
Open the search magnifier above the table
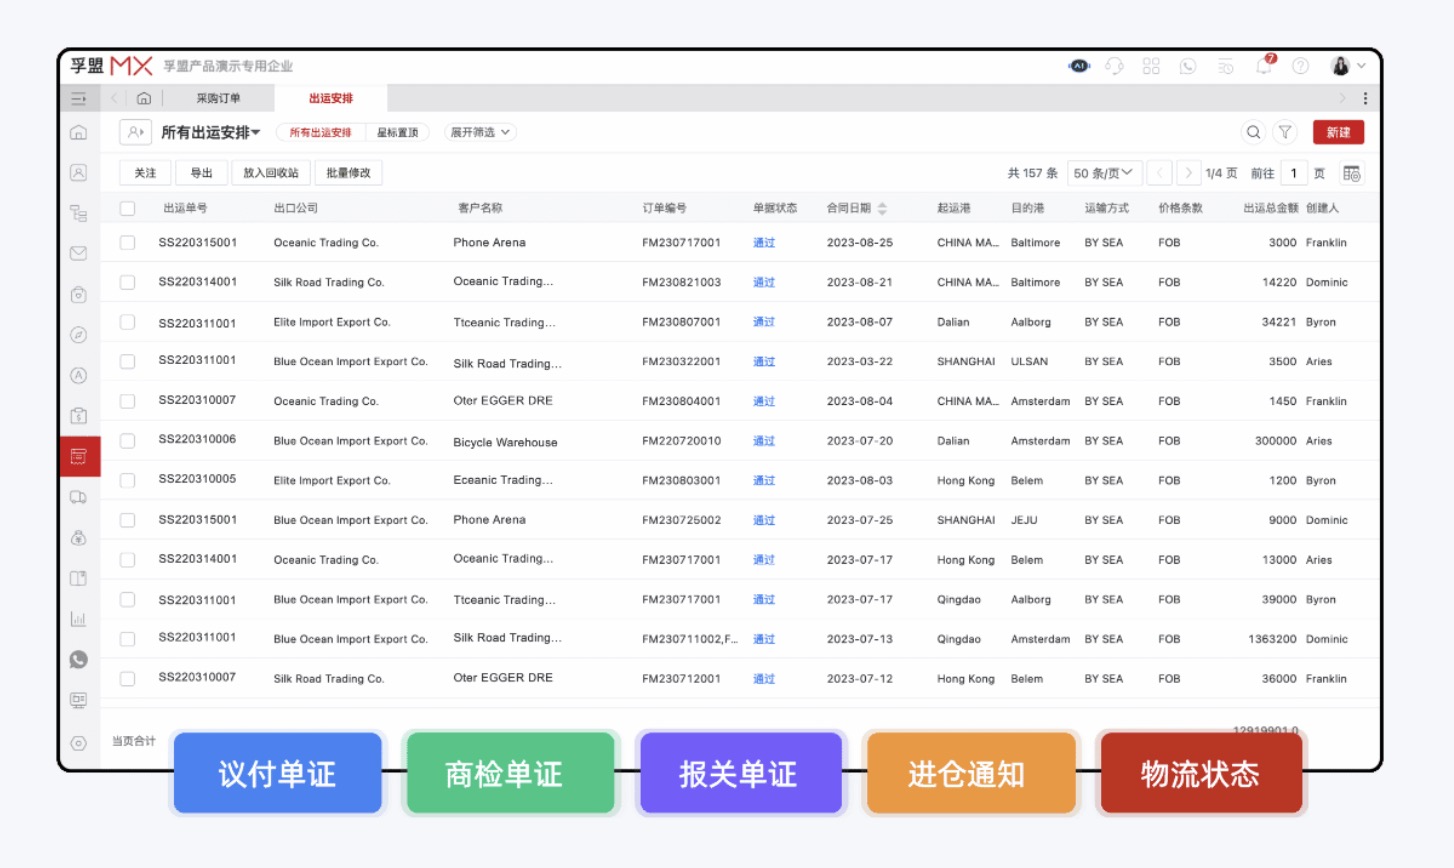pyautogui.click(x=1253, y=131)
